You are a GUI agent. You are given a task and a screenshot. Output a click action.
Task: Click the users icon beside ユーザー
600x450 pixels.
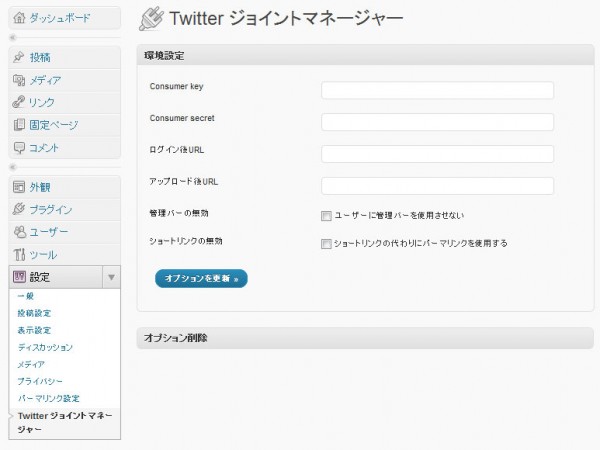[x=19, y=232]
